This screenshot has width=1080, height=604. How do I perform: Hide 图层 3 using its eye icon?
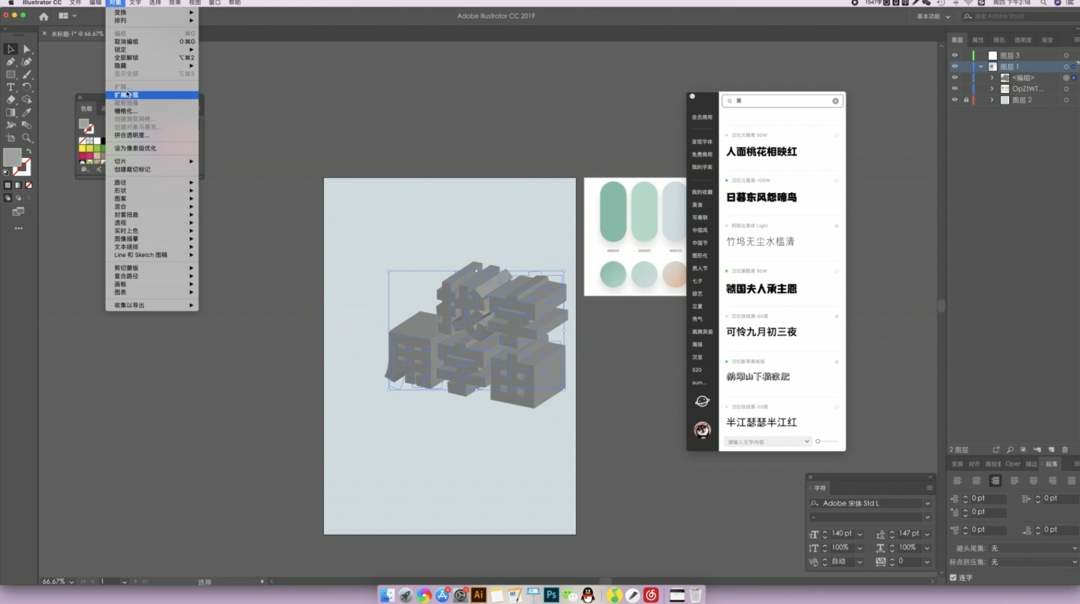pyautogui.click(x=955, y=56)
